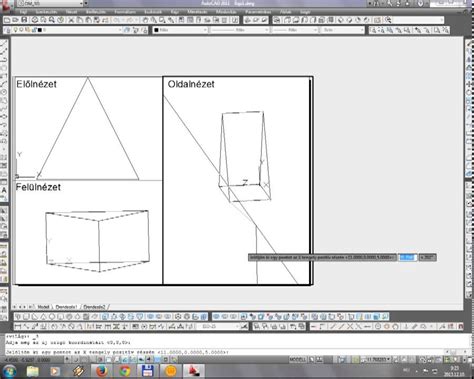The height and width of the screenshot is (379, 474).
Task: Click the Open file icon
Action: click(x=15, y=20)
